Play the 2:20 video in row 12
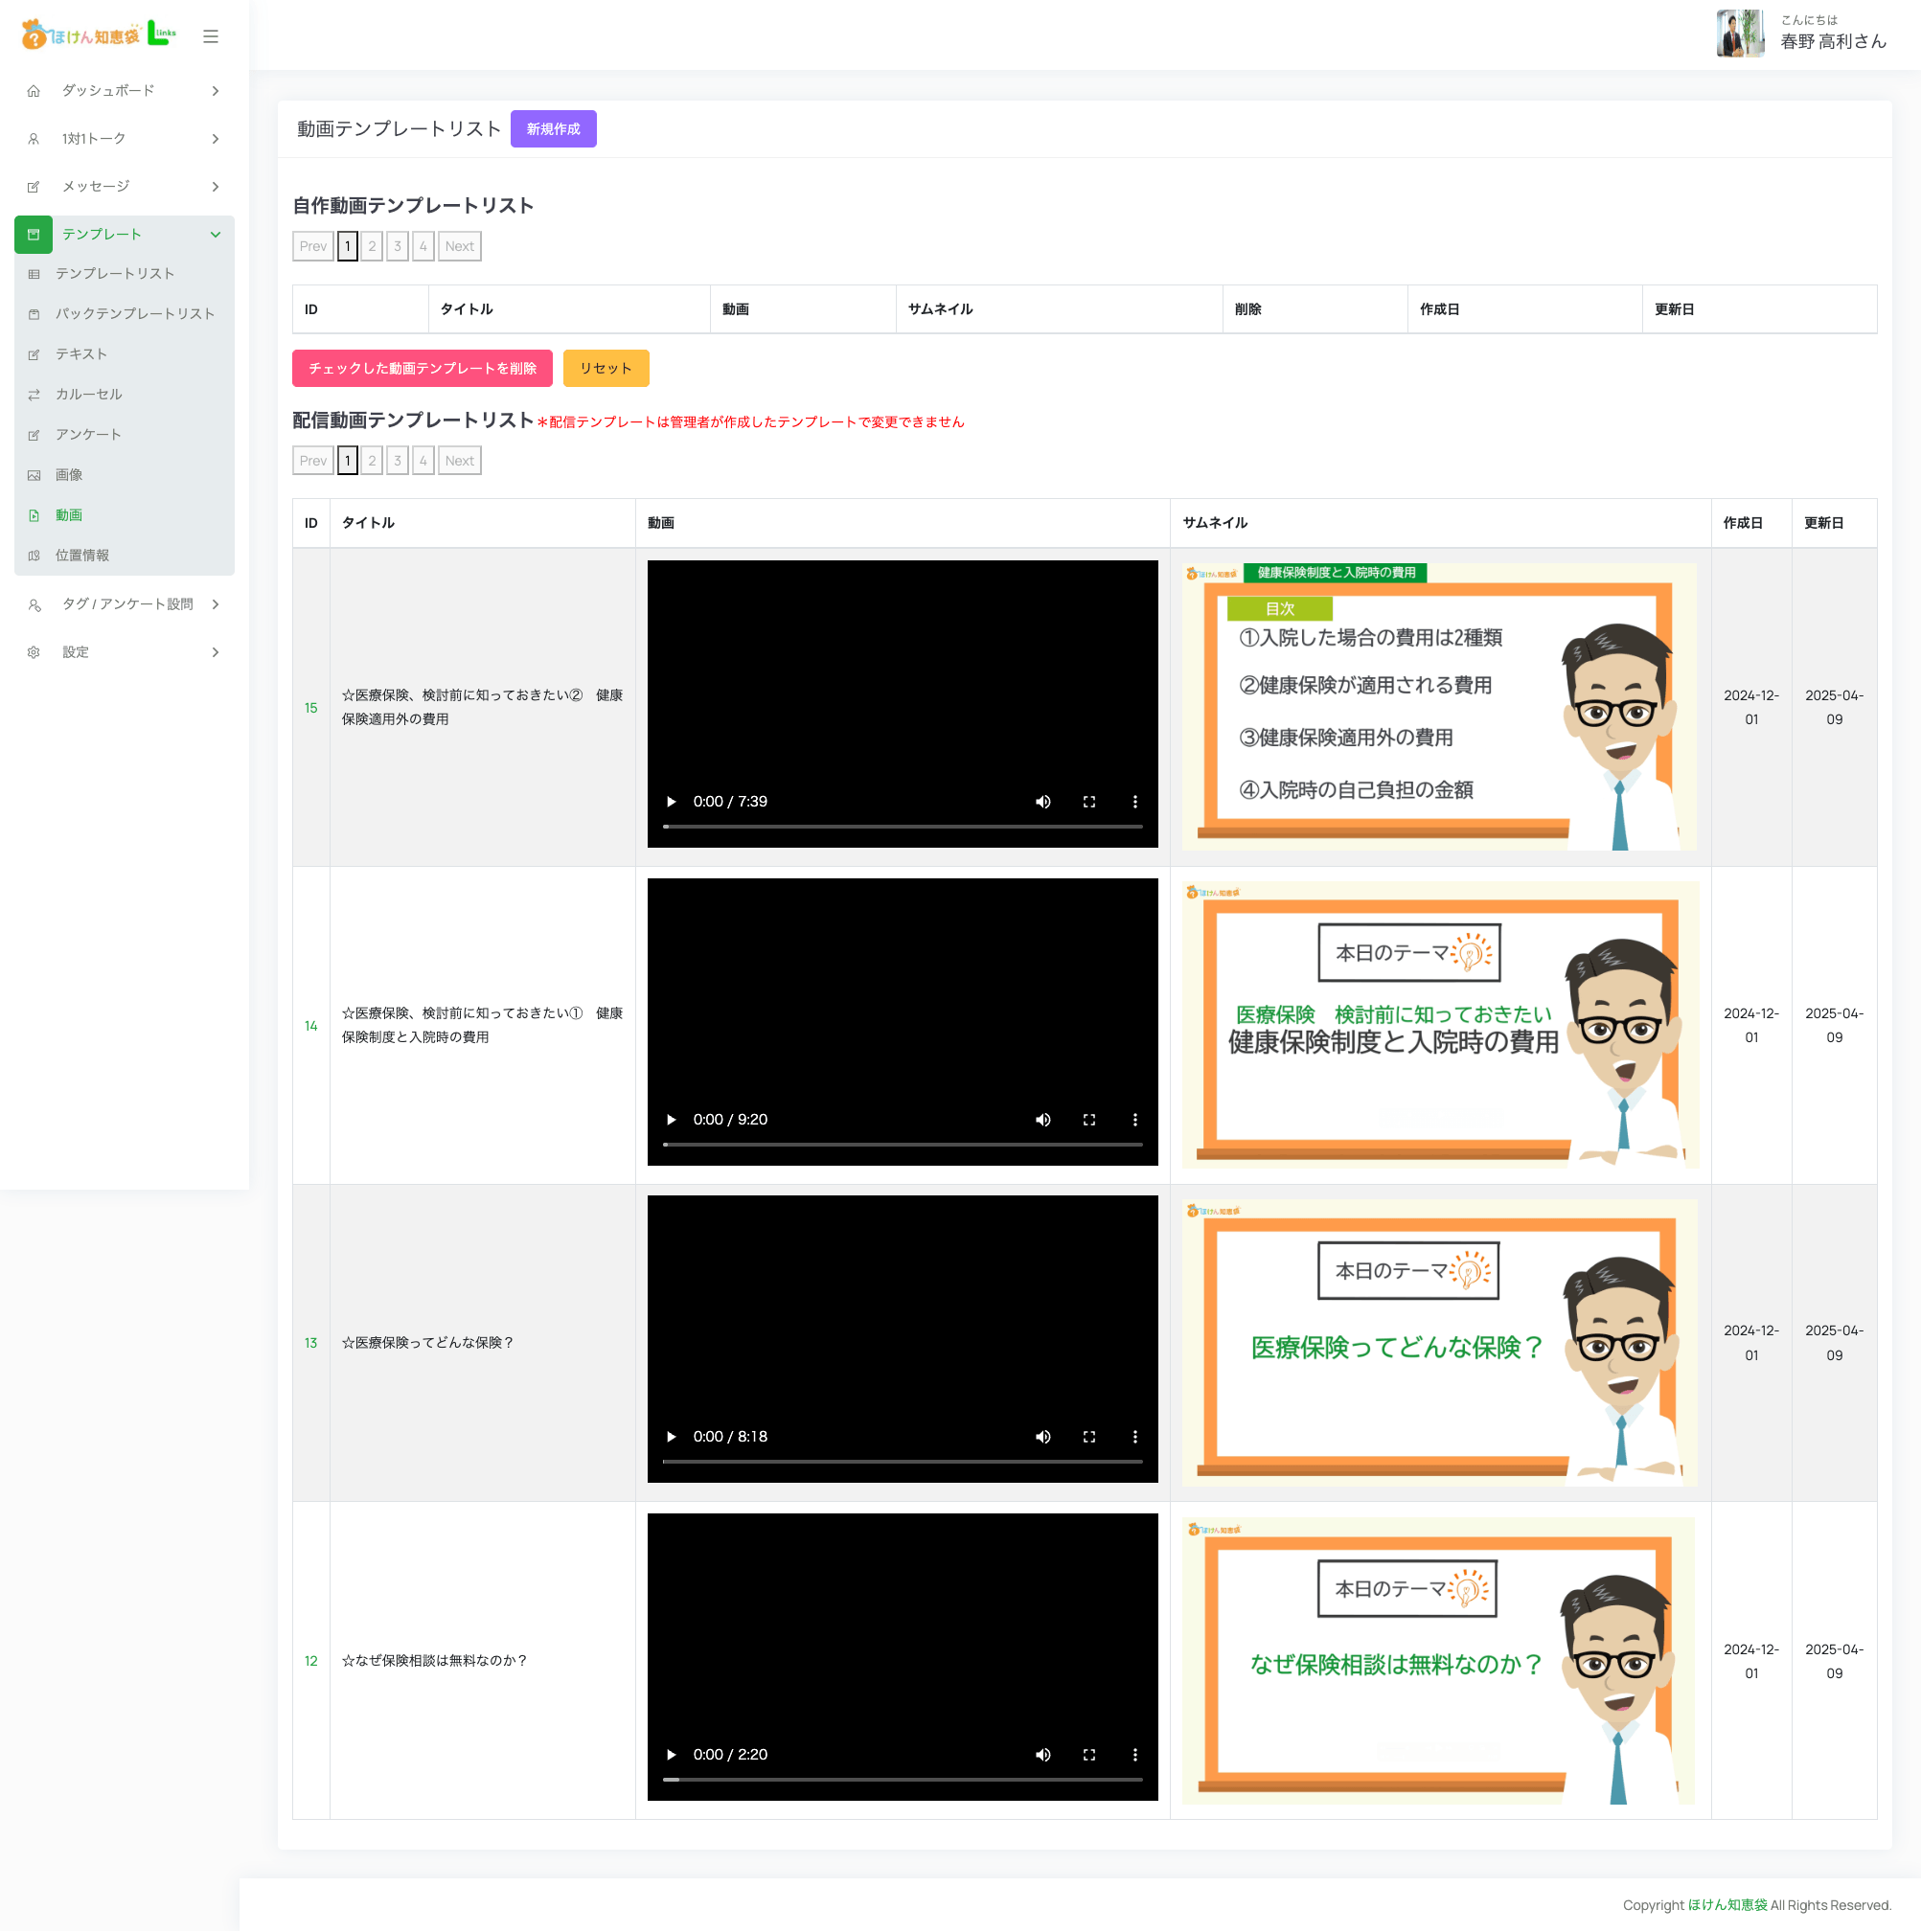The width and height of the screenshot is (1921, 1932). 671,1755
